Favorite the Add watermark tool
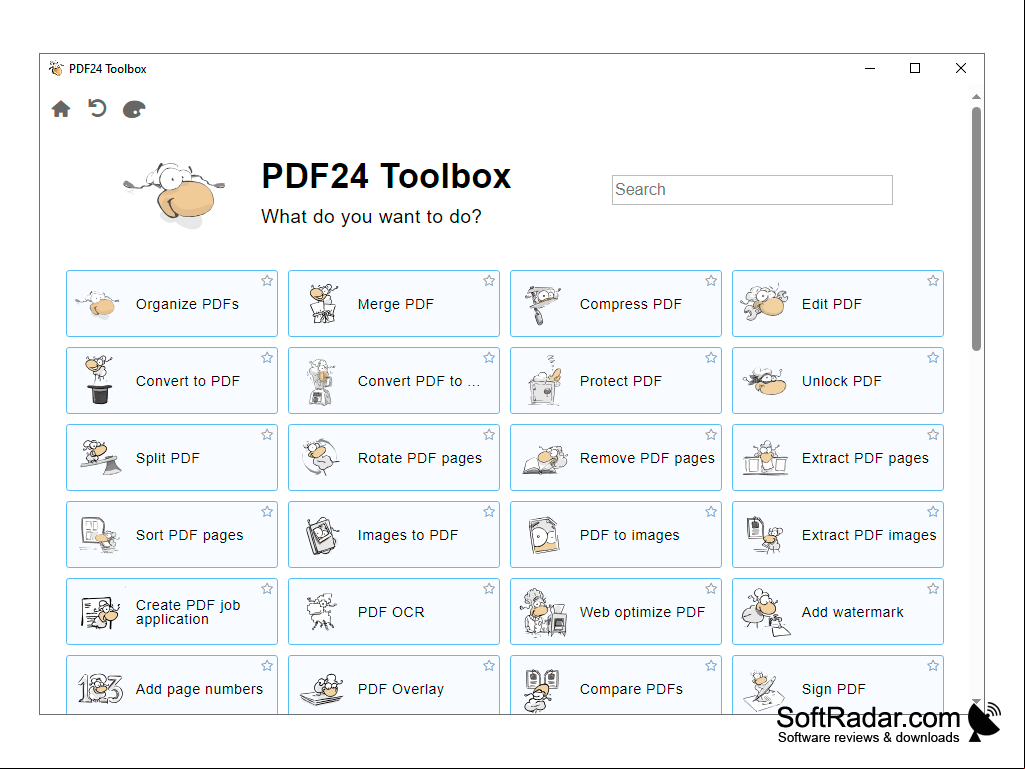The width and height of the screenshot is (1025, 769). [933, 589]
